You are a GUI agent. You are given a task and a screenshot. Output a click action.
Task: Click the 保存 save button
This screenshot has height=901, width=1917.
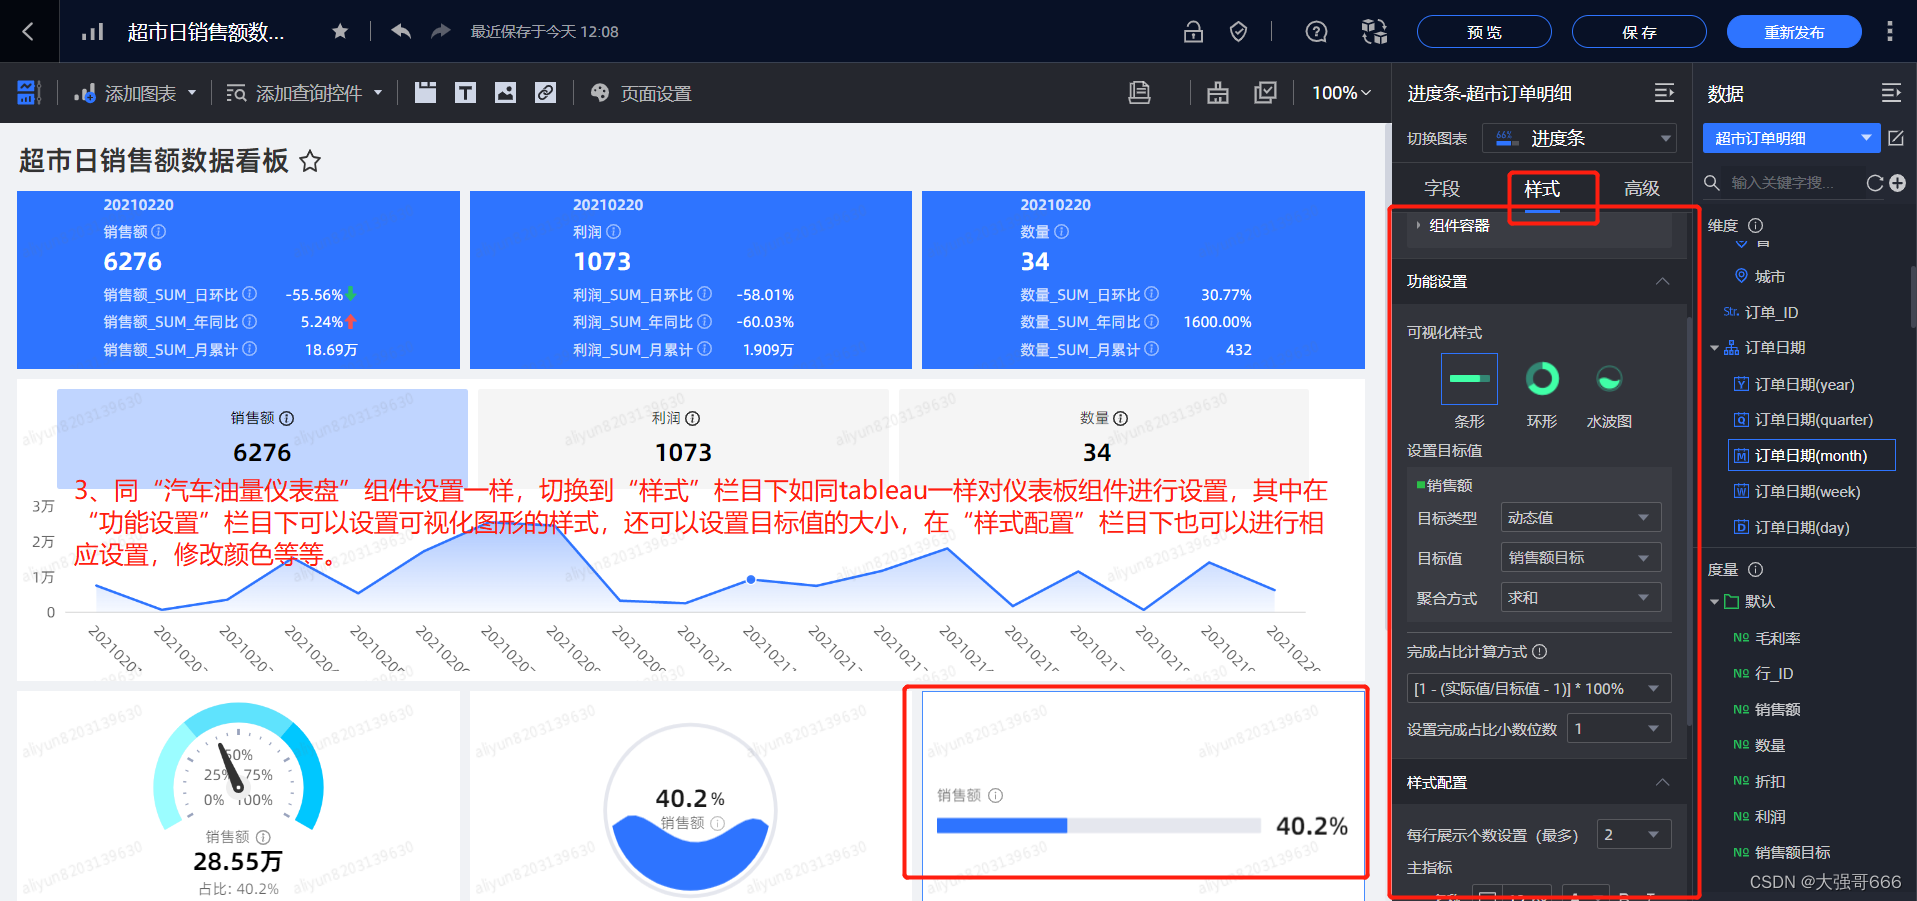tap(1639, 32)
